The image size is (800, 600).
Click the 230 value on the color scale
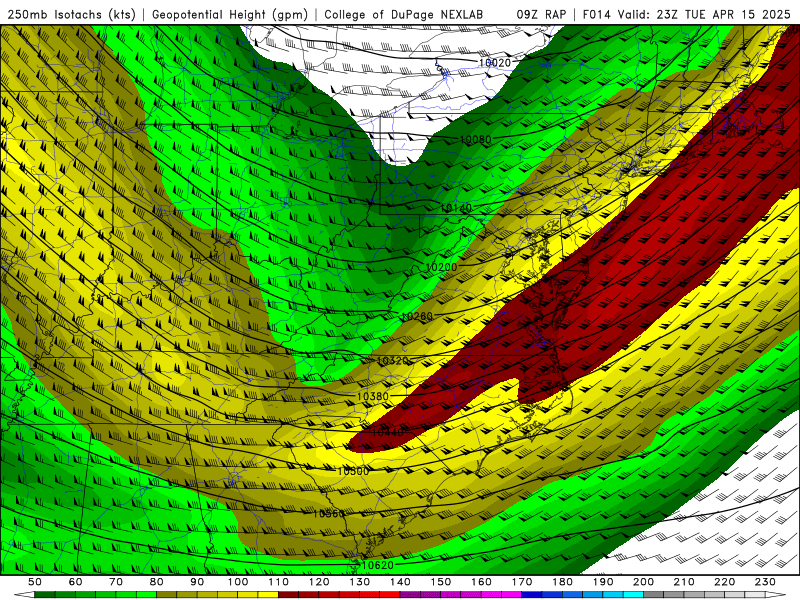click(x=765, y=582)
